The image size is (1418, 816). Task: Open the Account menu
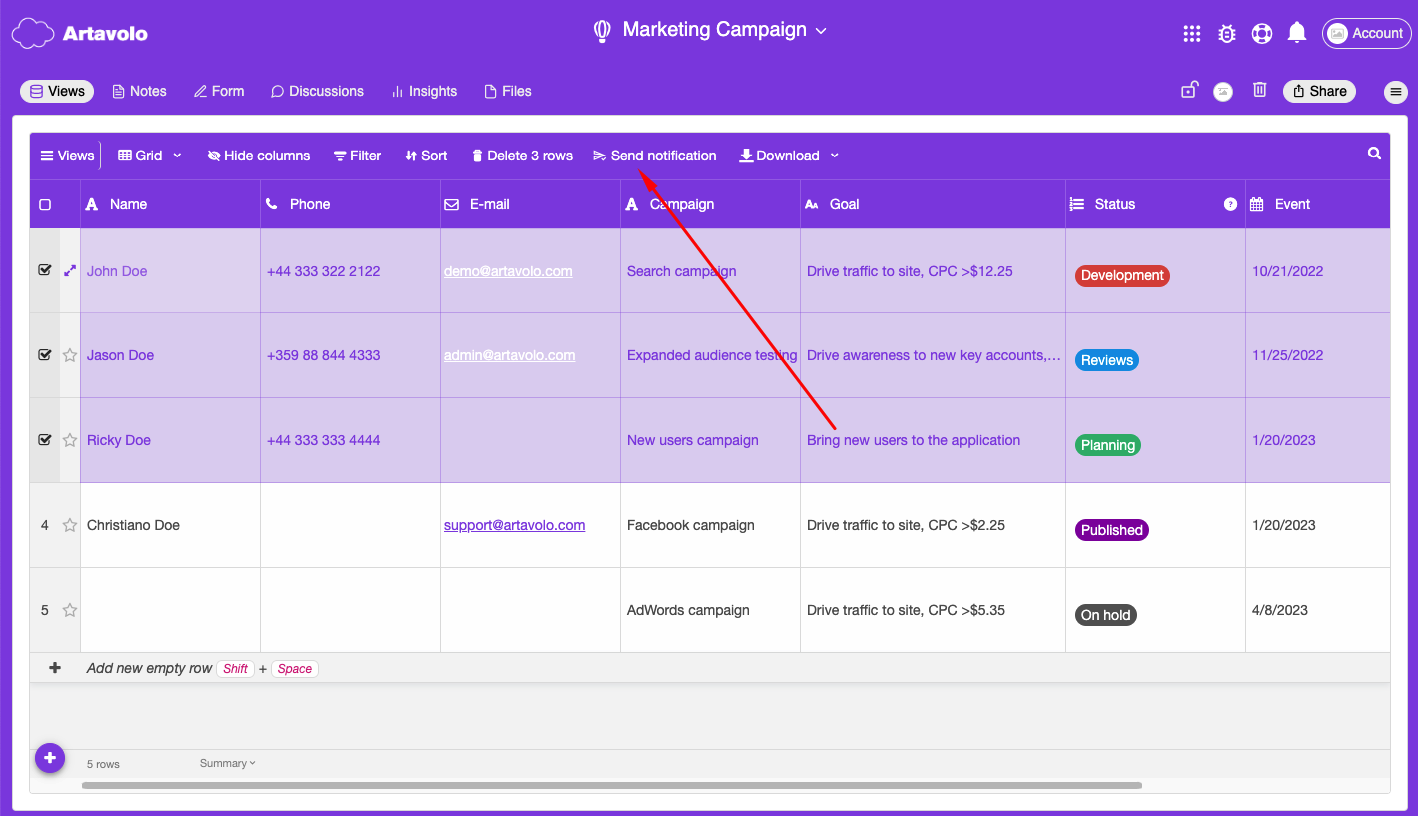(1367, 33)
